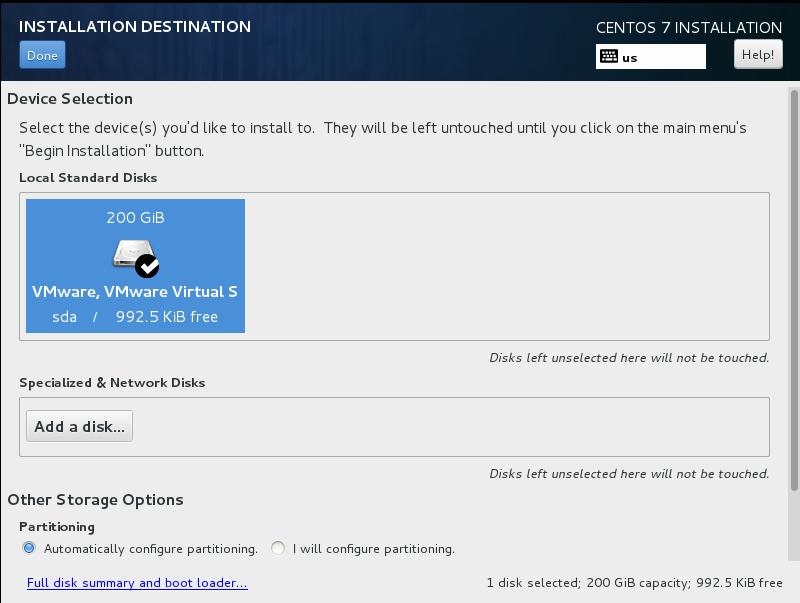800x603 pixels.
Task: Enable "Automatically configure partitioning"
Action: [x=31, y=547]
